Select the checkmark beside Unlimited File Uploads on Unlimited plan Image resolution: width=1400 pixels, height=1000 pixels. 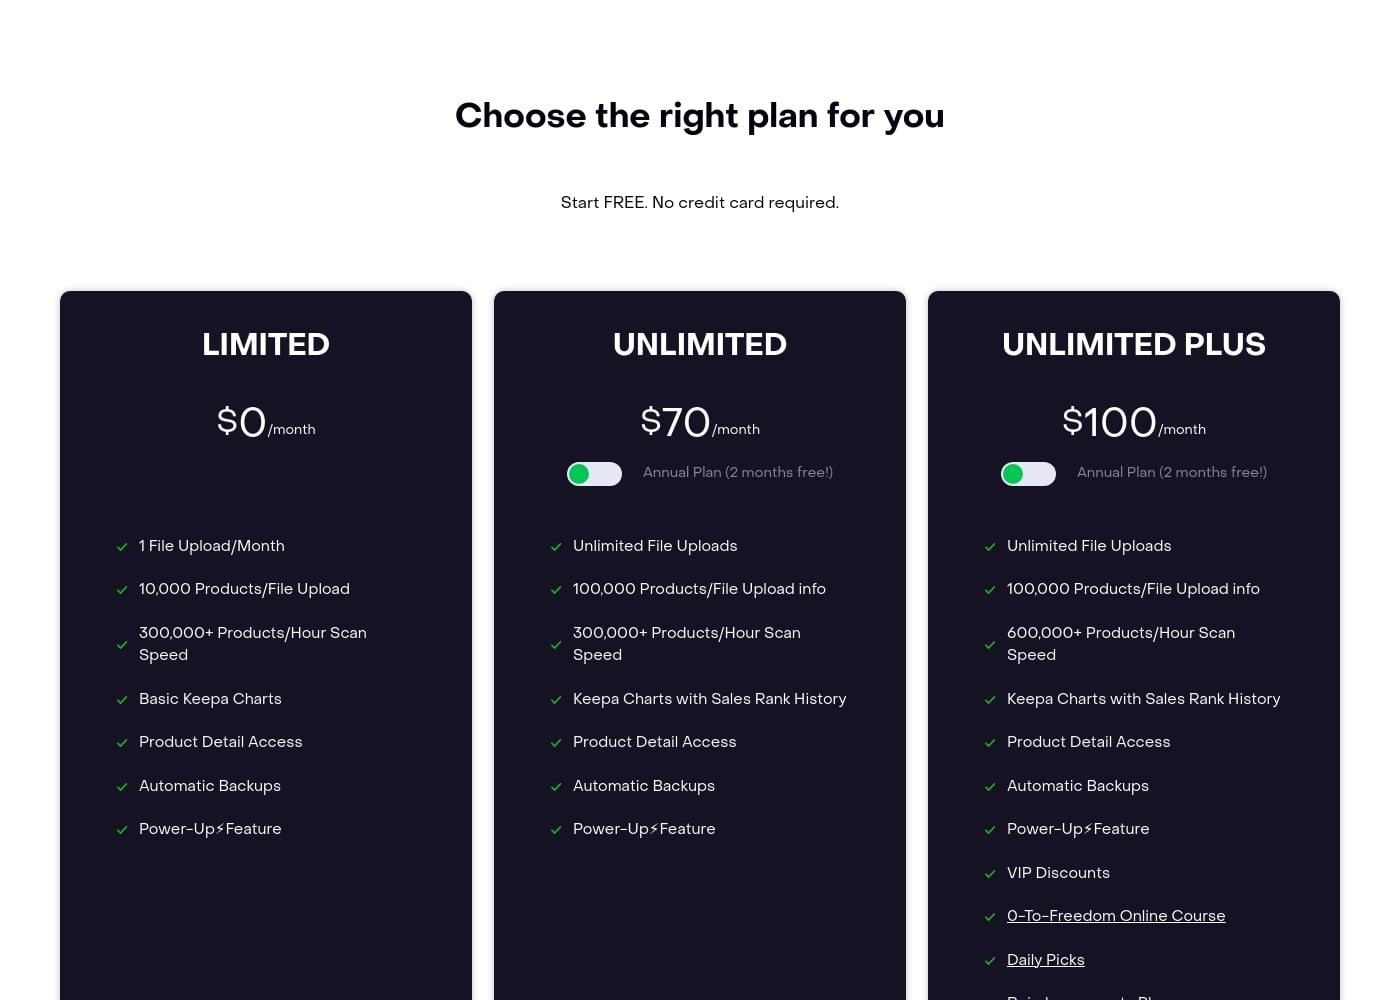coord(556,547)
